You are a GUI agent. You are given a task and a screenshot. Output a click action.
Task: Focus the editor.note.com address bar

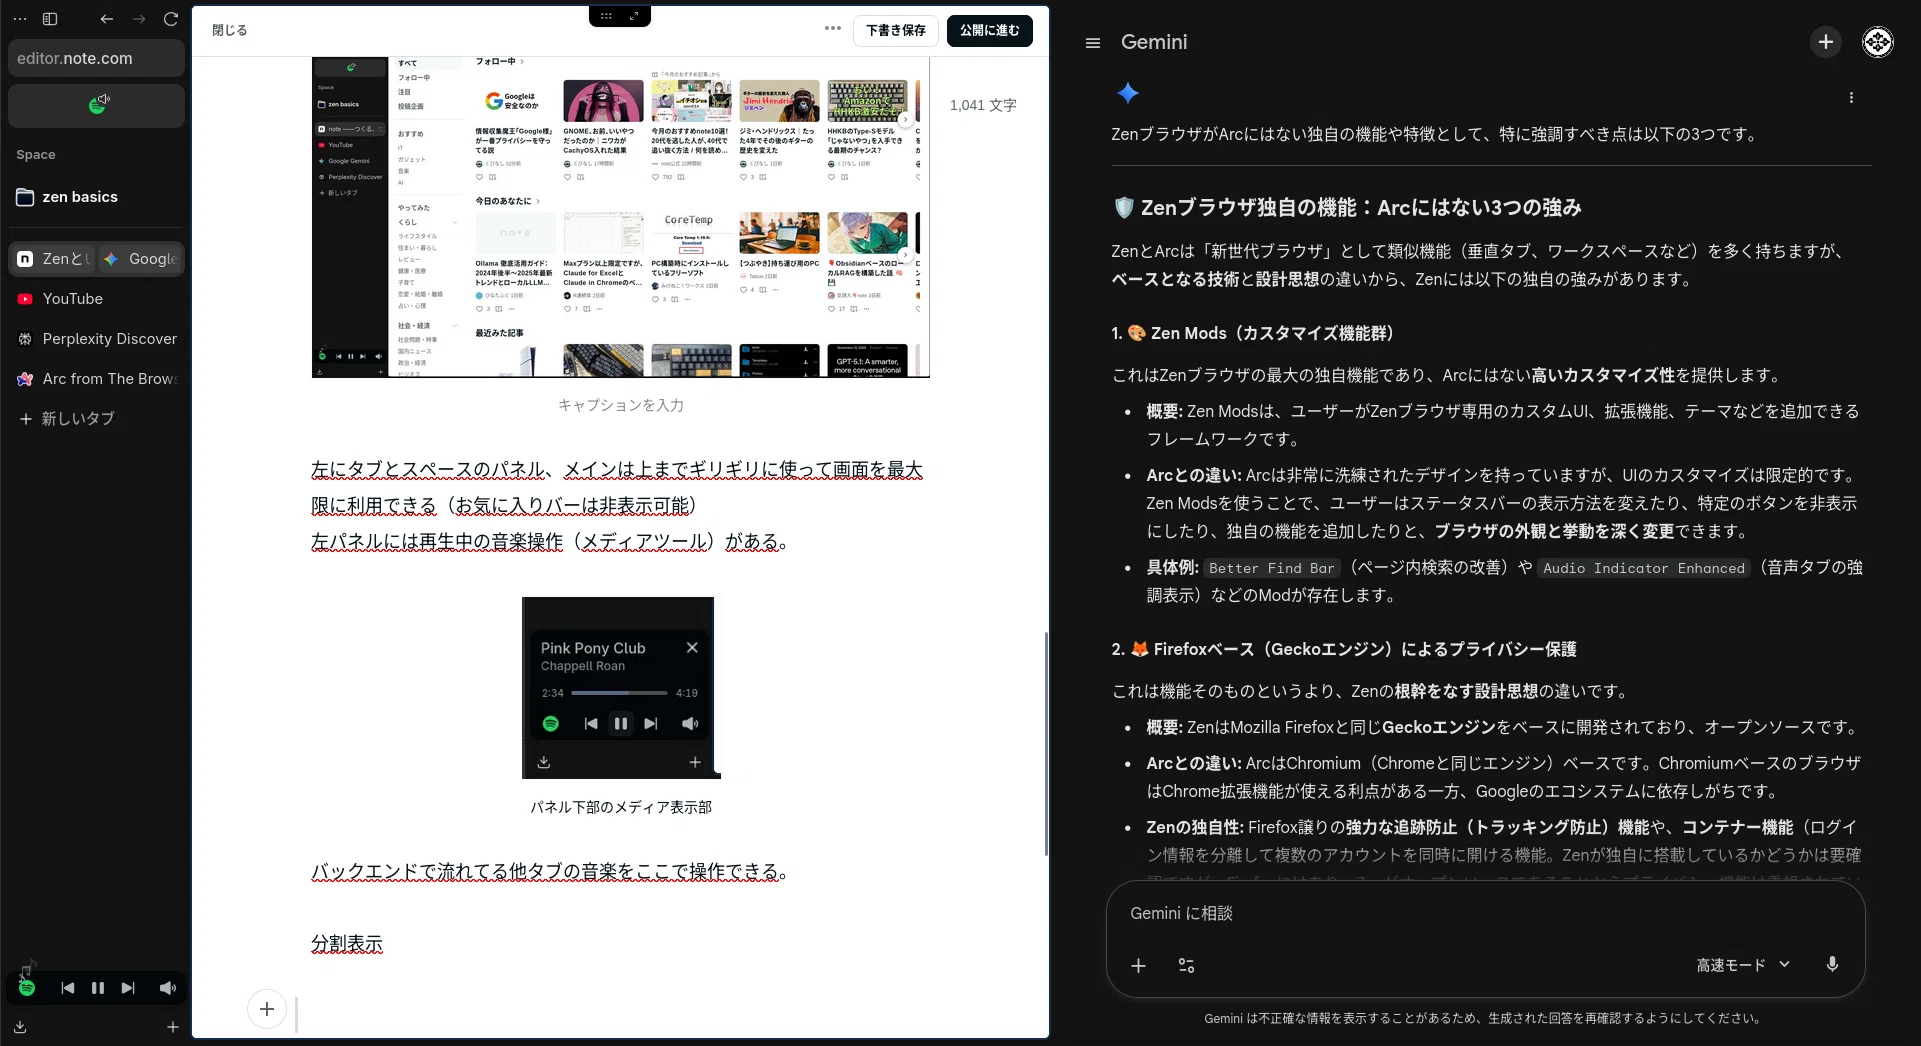(x=96, y=58)
